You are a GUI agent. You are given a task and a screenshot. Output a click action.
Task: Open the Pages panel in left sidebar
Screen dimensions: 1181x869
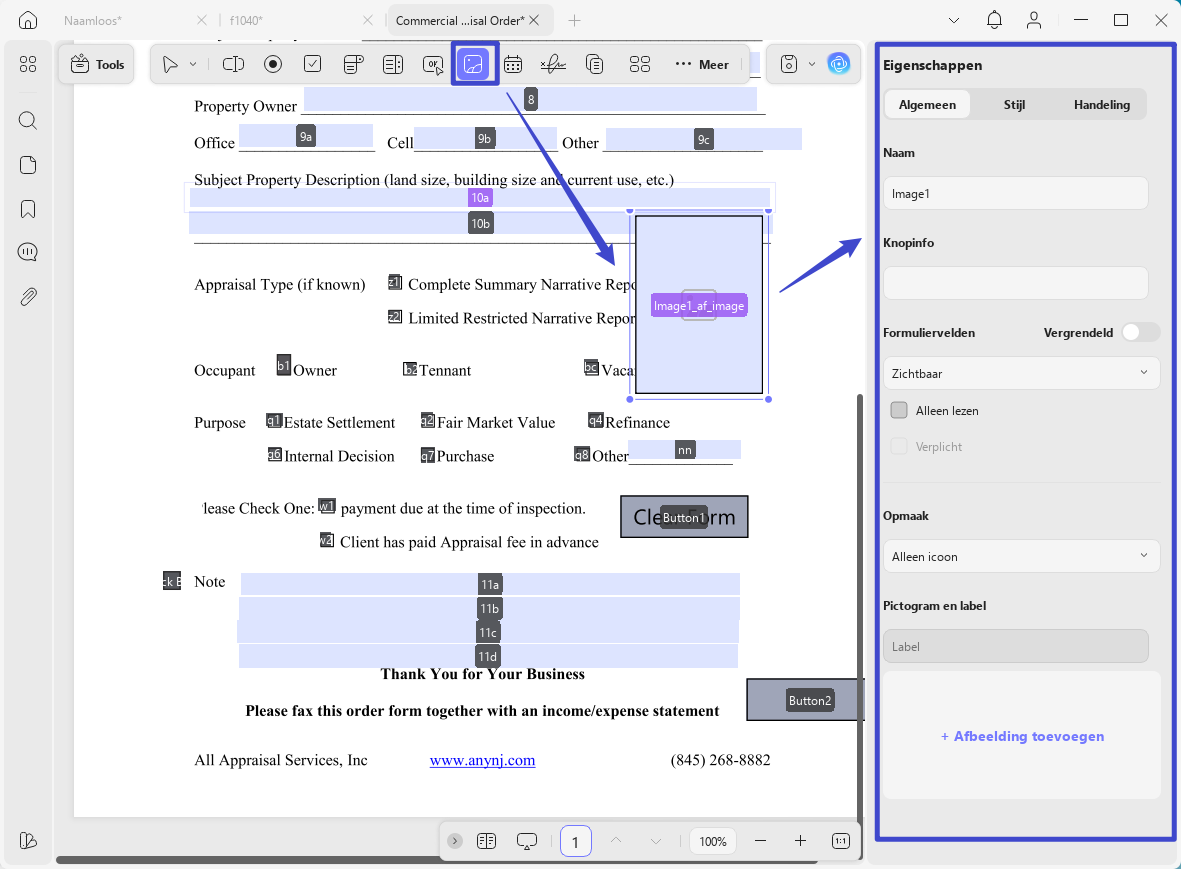[x=28, y=165]
